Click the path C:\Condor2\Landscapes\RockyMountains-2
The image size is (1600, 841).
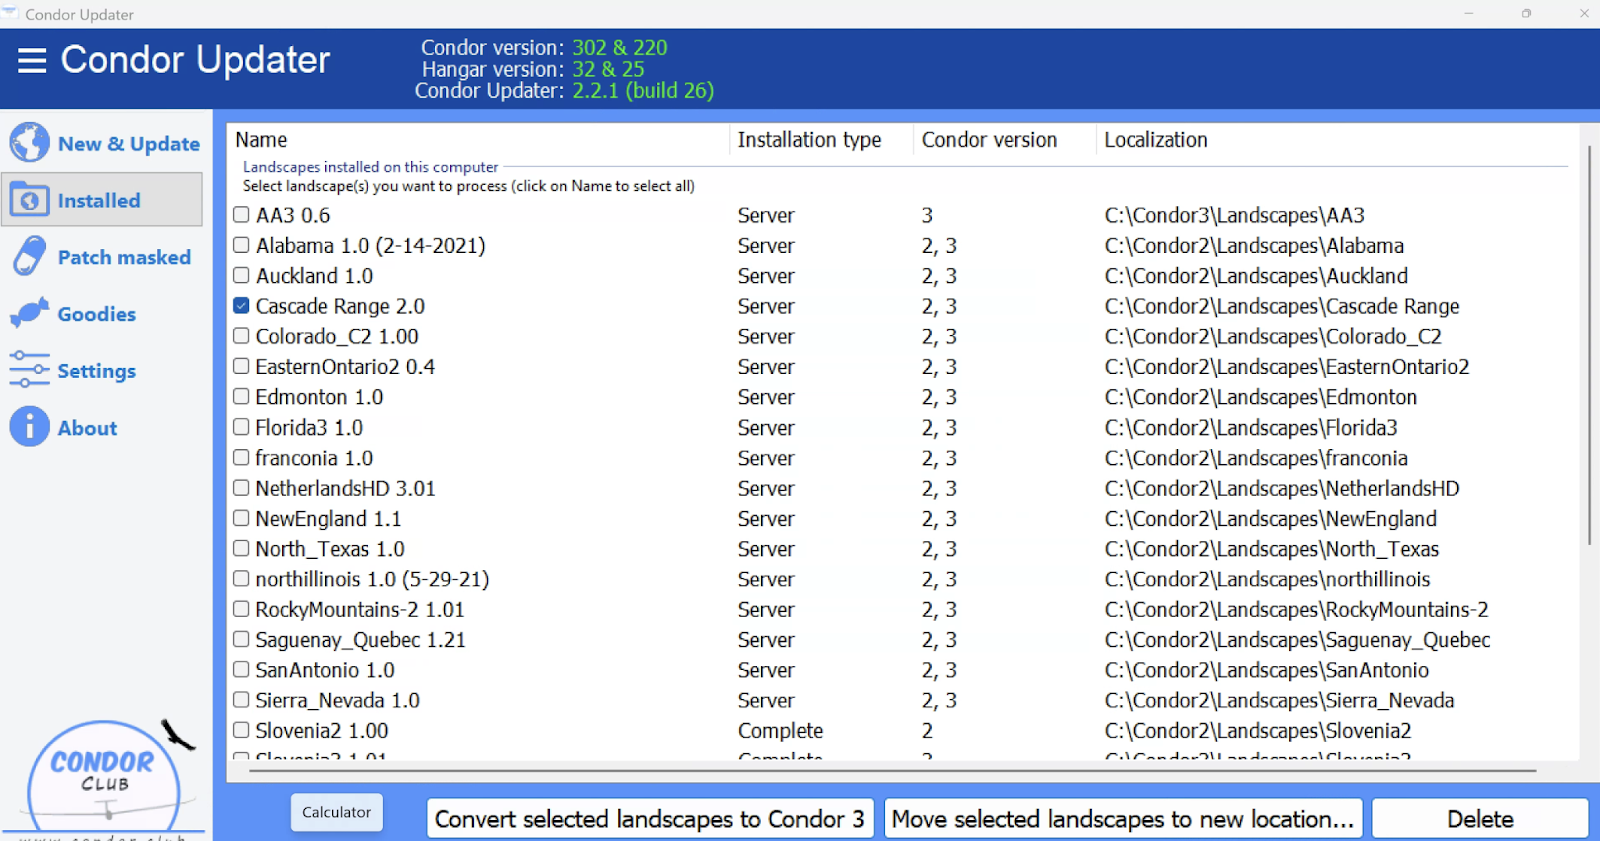point(1296,610)
